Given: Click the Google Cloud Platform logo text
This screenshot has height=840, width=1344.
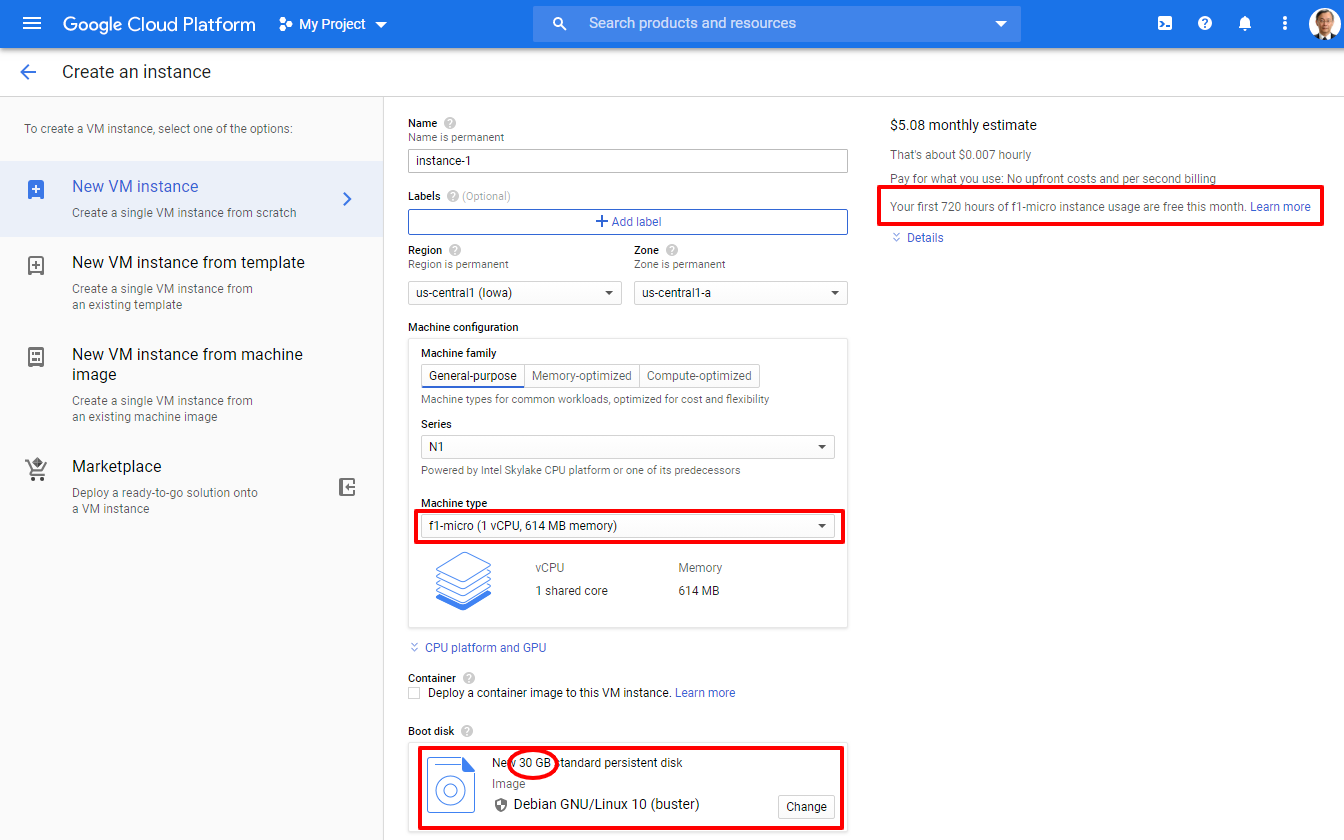Looking at the screenshot, I should click(159, 24).
